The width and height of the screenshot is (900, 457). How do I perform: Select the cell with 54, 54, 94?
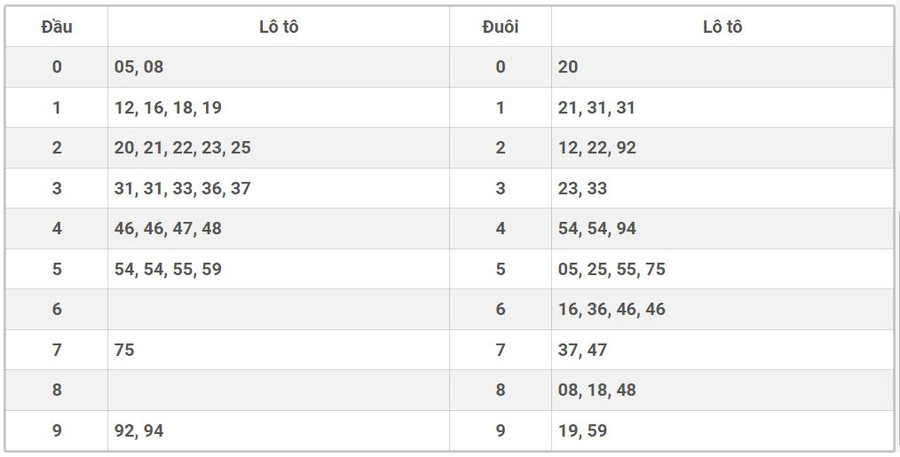click(x=597, y=228)
